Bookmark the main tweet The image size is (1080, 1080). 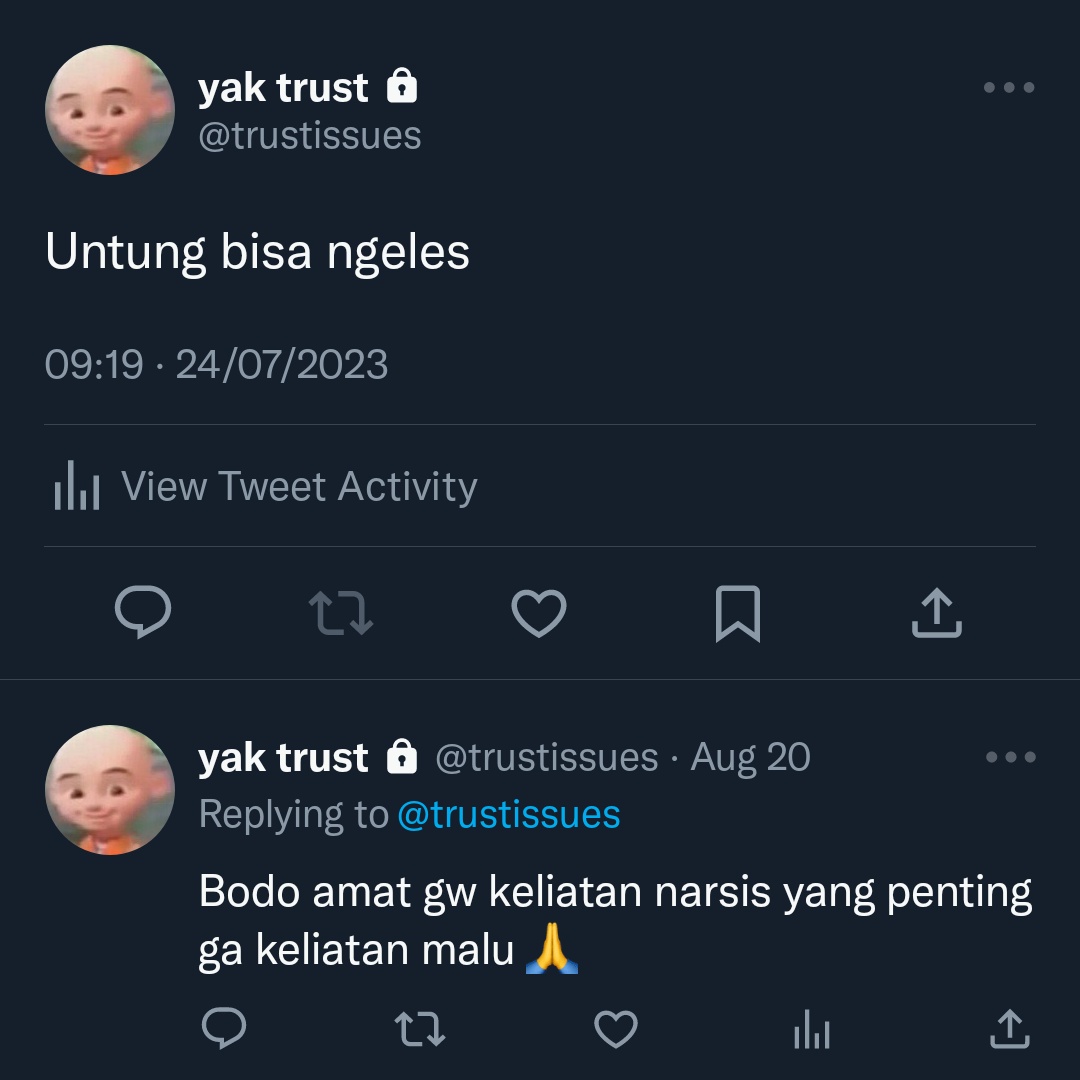point(738,613)
